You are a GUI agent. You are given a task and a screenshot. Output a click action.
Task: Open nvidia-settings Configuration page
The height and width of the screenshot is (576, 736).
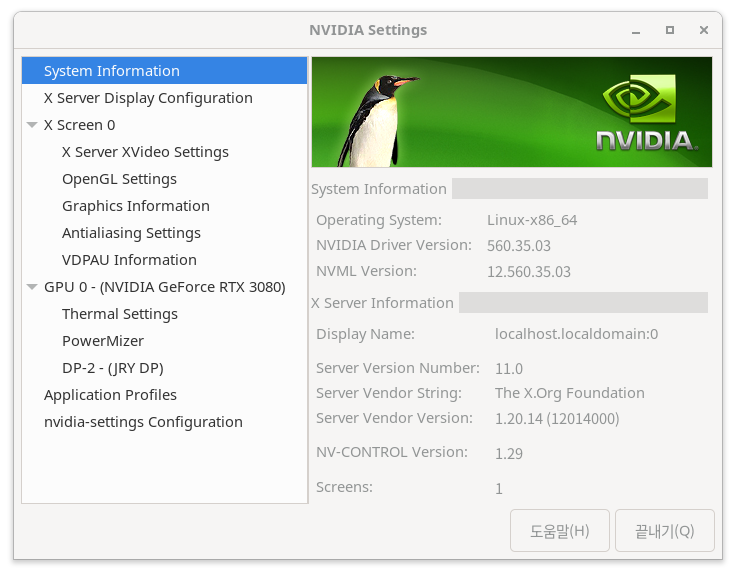pyautogui.click(x=143, y=422)
